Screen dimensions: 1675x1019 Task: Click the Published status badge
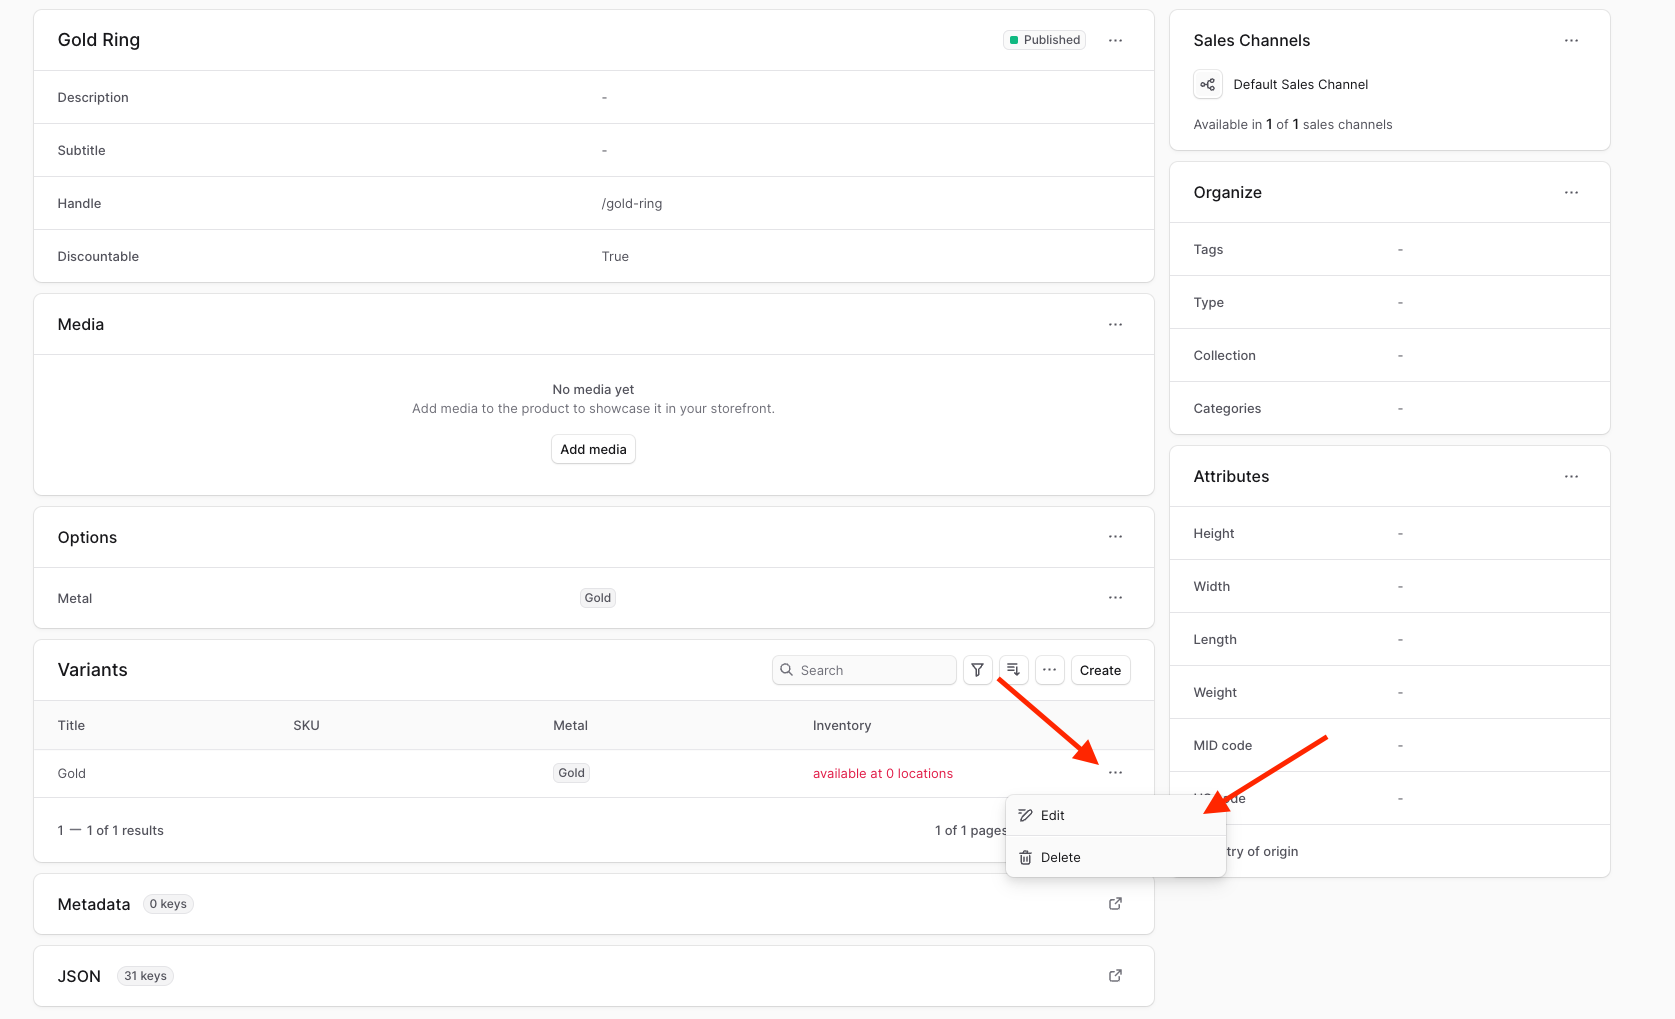point(1043,39)
